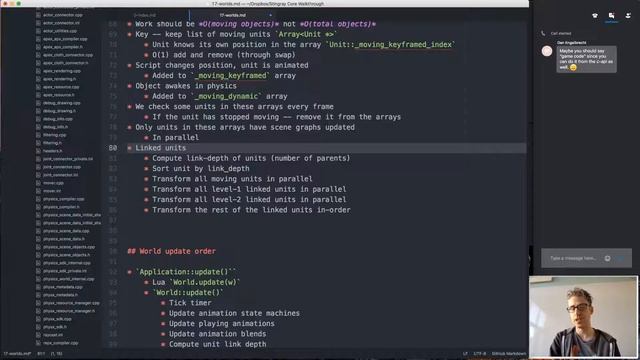Click line number 80 in gutter
640x360 pixels.
(113, 148)
